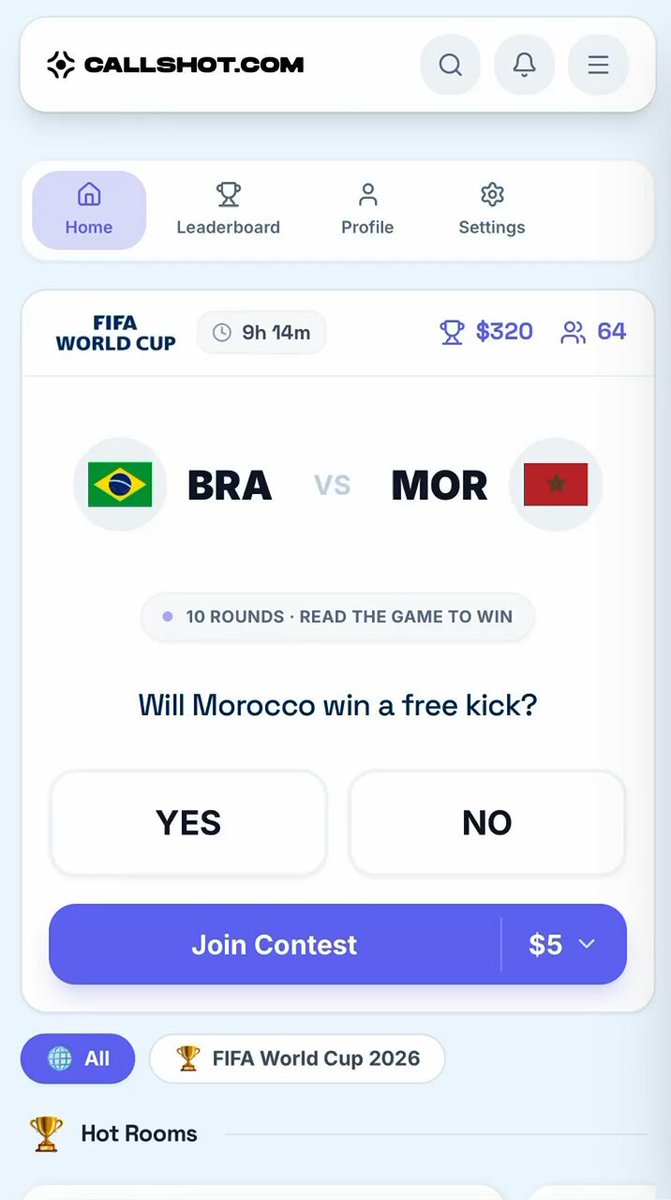This screenshot has height=1200, width=671.
Task: Click the Brazil flag icon
Action: point(120,484)
